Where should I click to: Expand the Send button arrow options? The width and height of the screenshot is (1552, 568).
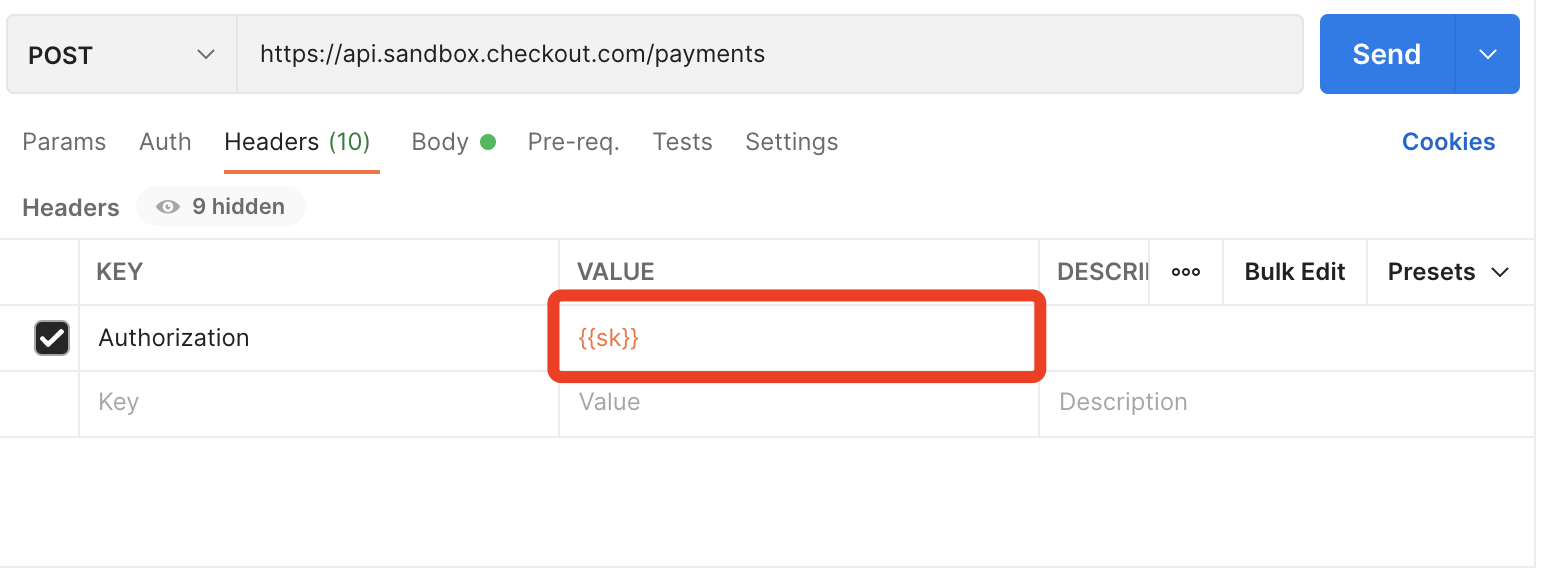[x=1487, y=54]
